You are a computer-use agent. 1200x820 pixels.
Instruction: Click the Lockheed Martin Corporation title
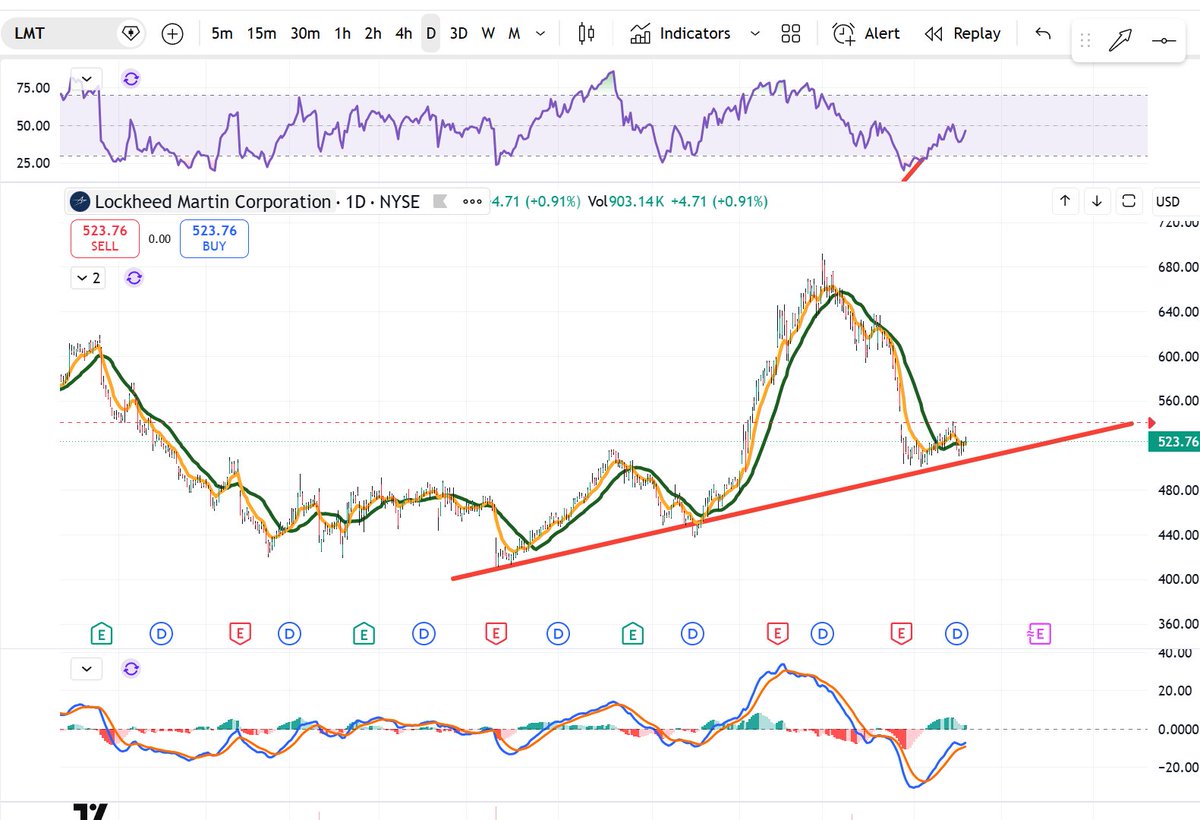click(x=212, y=201)
